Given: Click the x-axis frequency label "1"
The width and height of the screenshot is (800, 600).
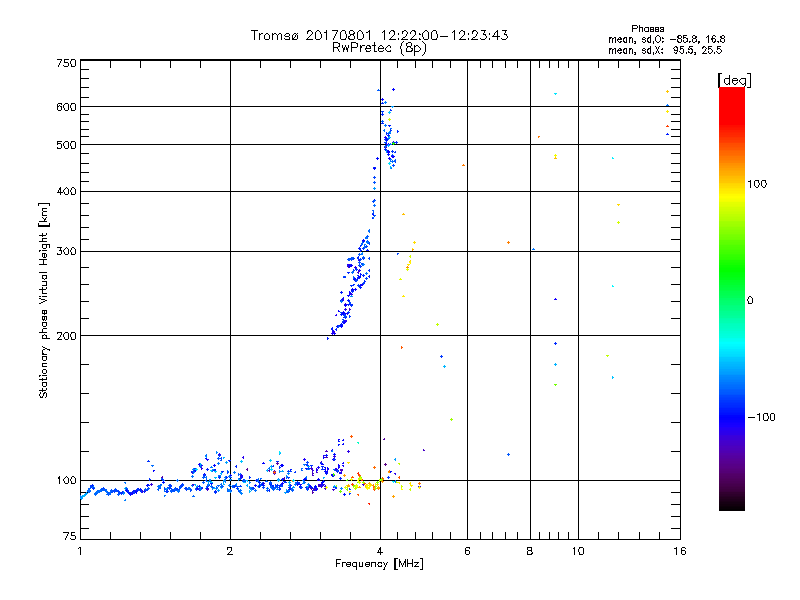Looking at the screenshot, I should coord(80,551).
